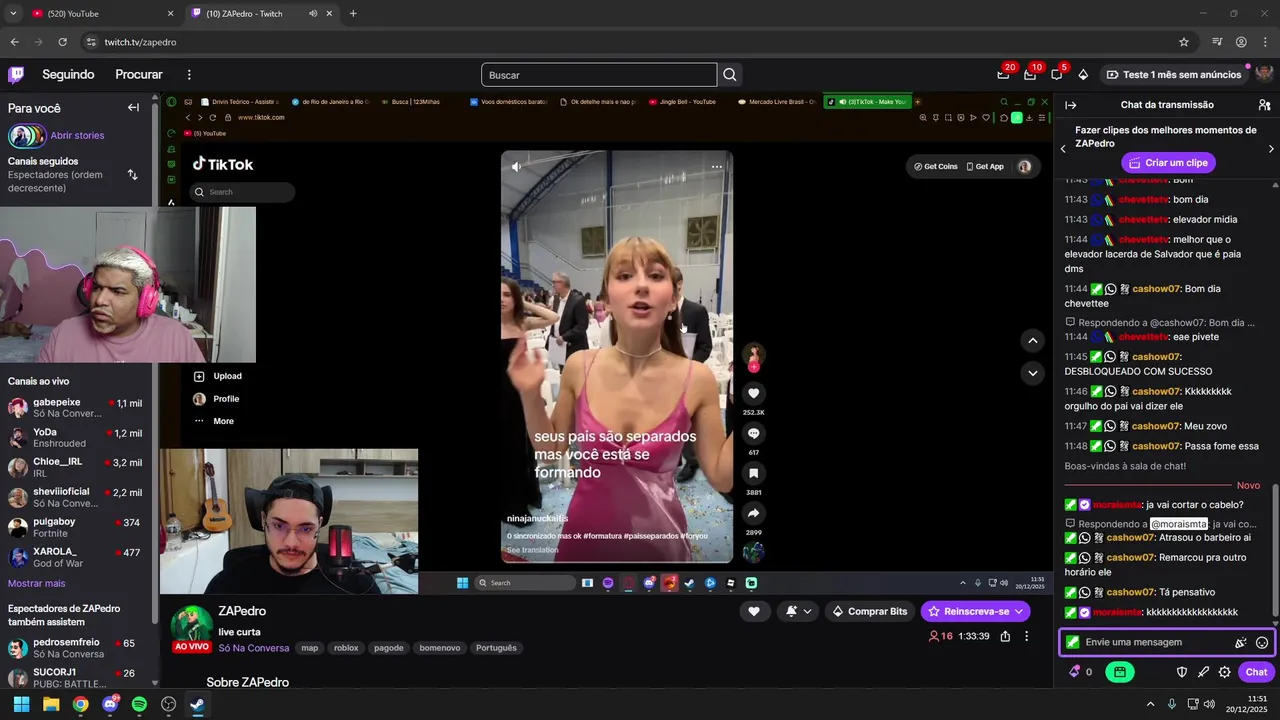The image size is (1280, 720).
Task: Open Discord from the Windows taskbar
Action: pos(110,704)
